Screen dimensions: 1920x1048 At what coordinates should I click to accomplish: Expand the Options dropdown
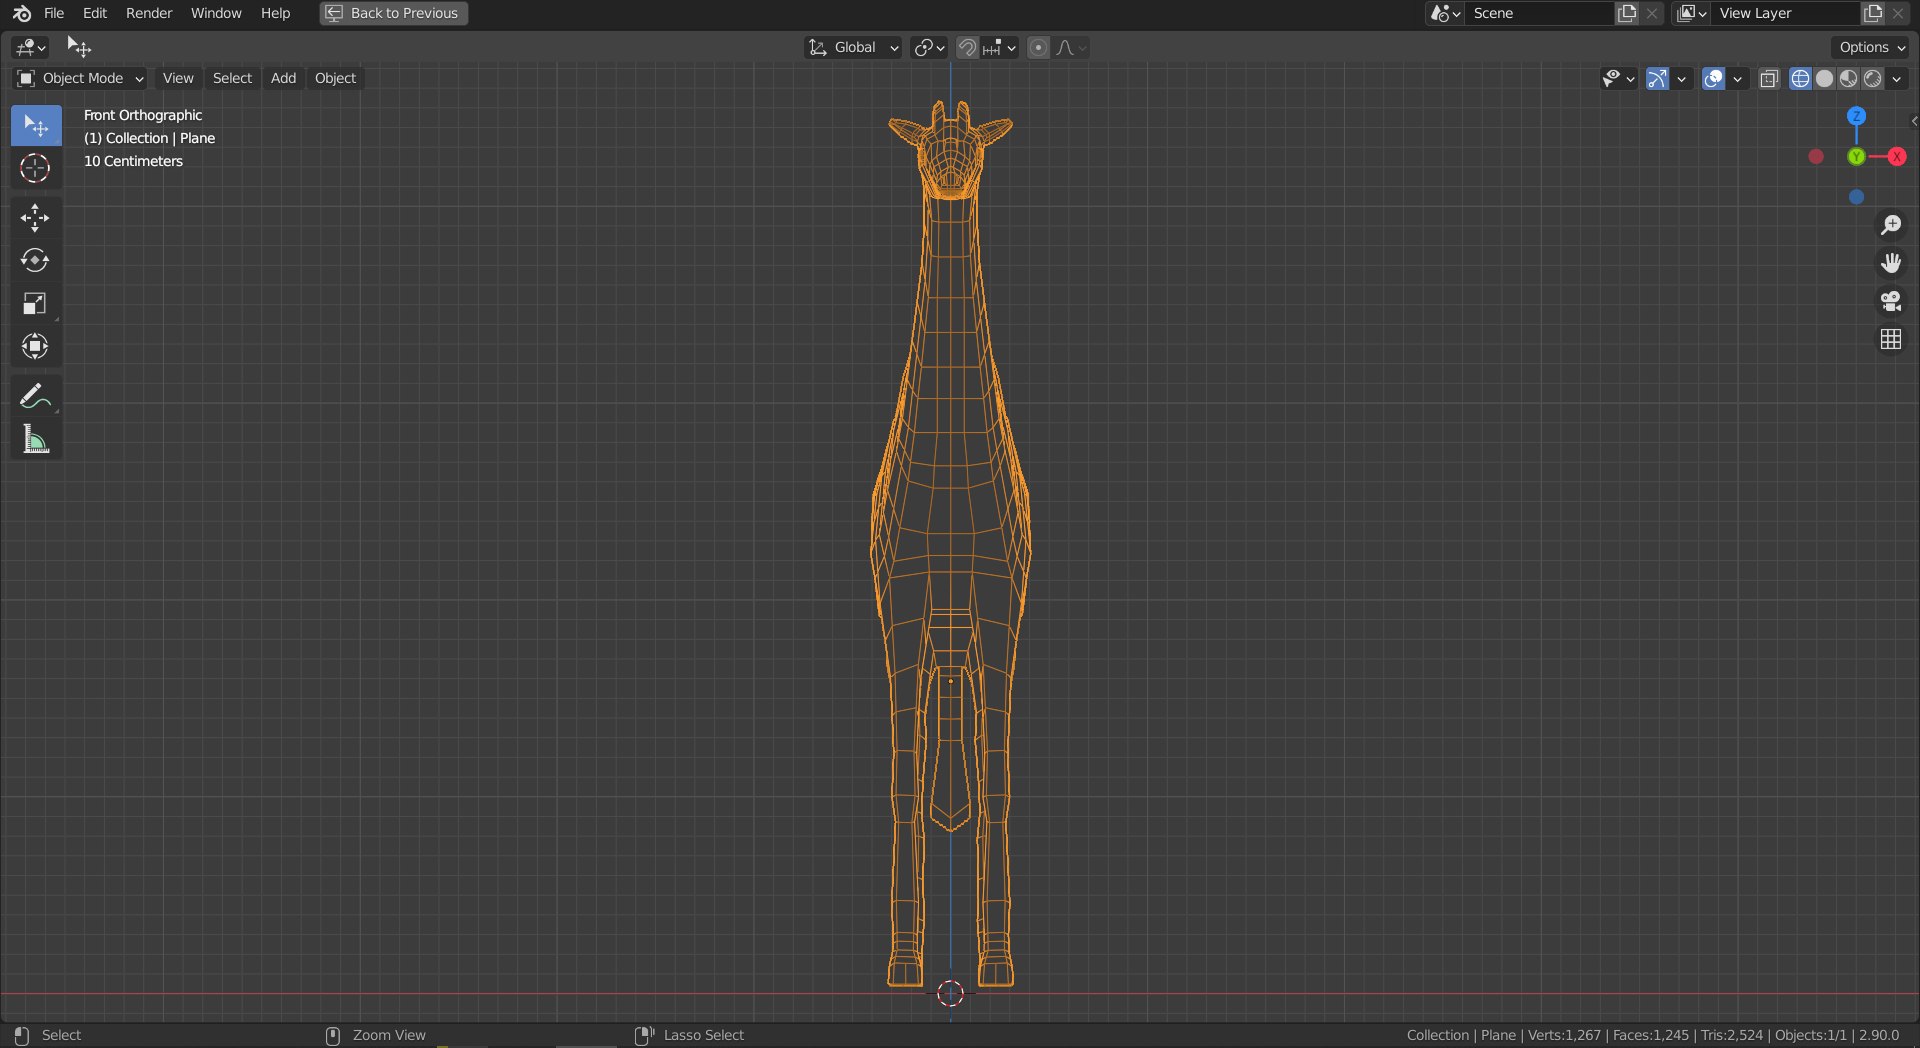pyautogui.click(x=1871, y=47)
